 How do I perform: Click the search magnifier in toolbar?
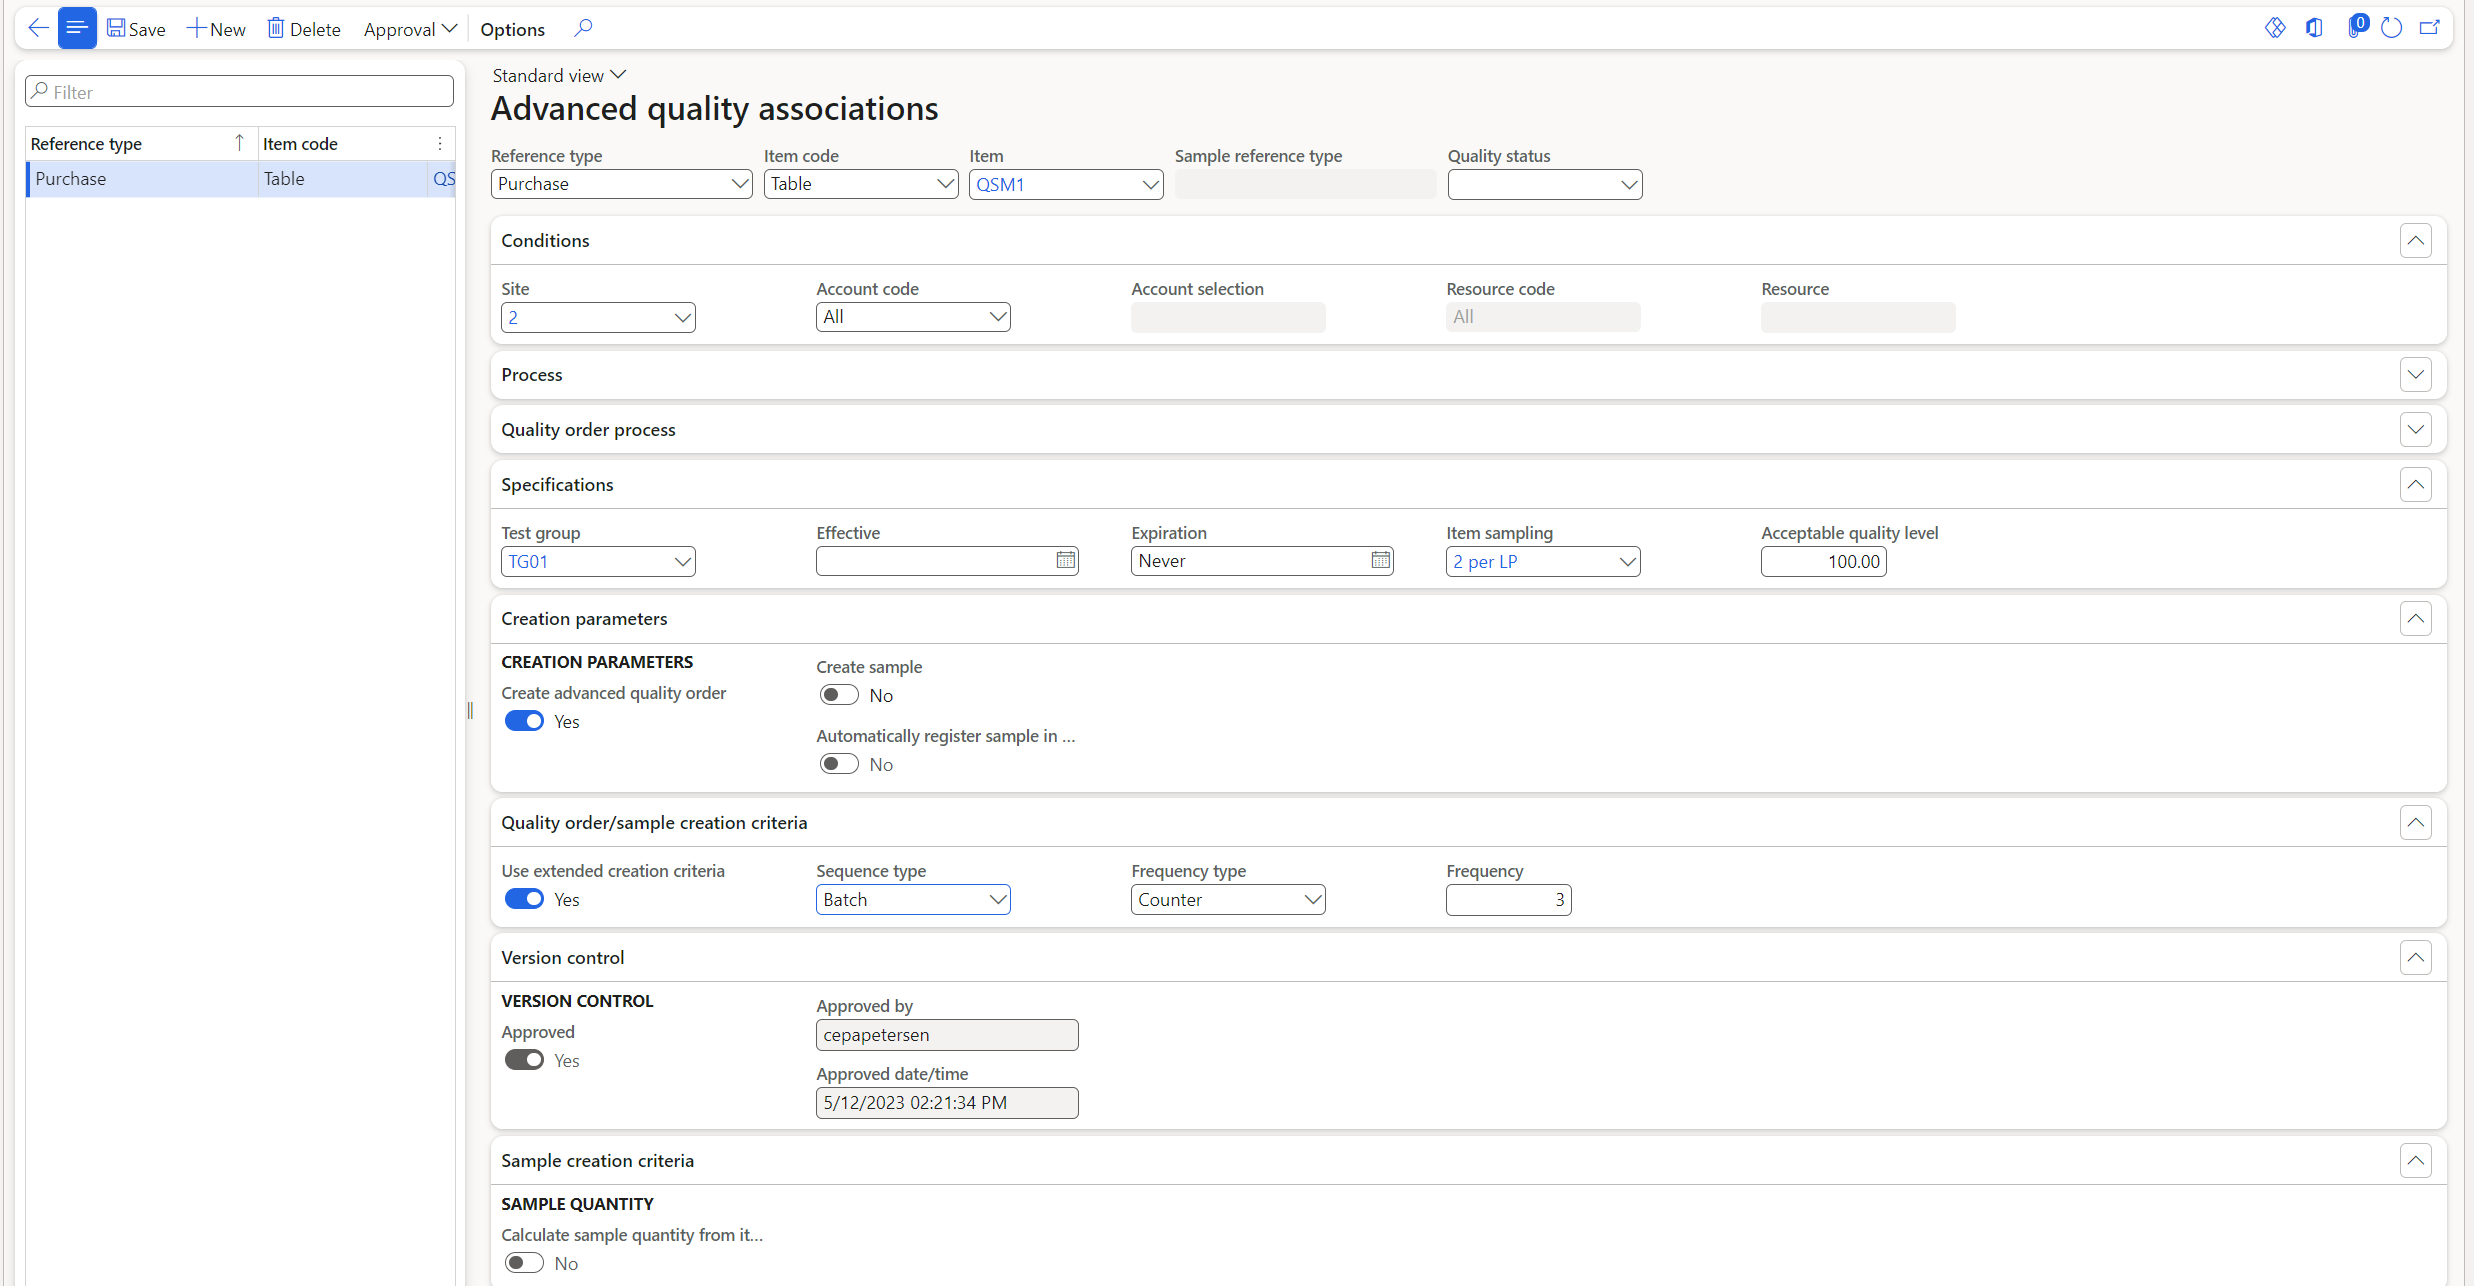(x=583, y=28)
